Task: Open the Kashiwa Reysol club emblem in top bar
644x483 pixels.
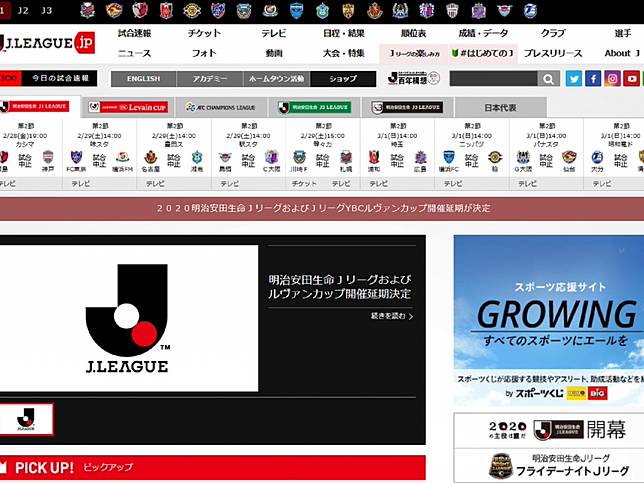Action: coord(192,11)
